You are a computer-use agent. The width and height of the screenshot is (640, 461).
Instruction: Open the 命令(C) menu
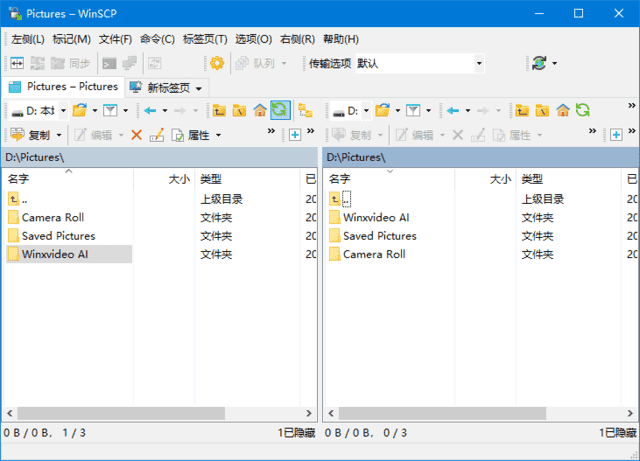click(x=157, y=39)
